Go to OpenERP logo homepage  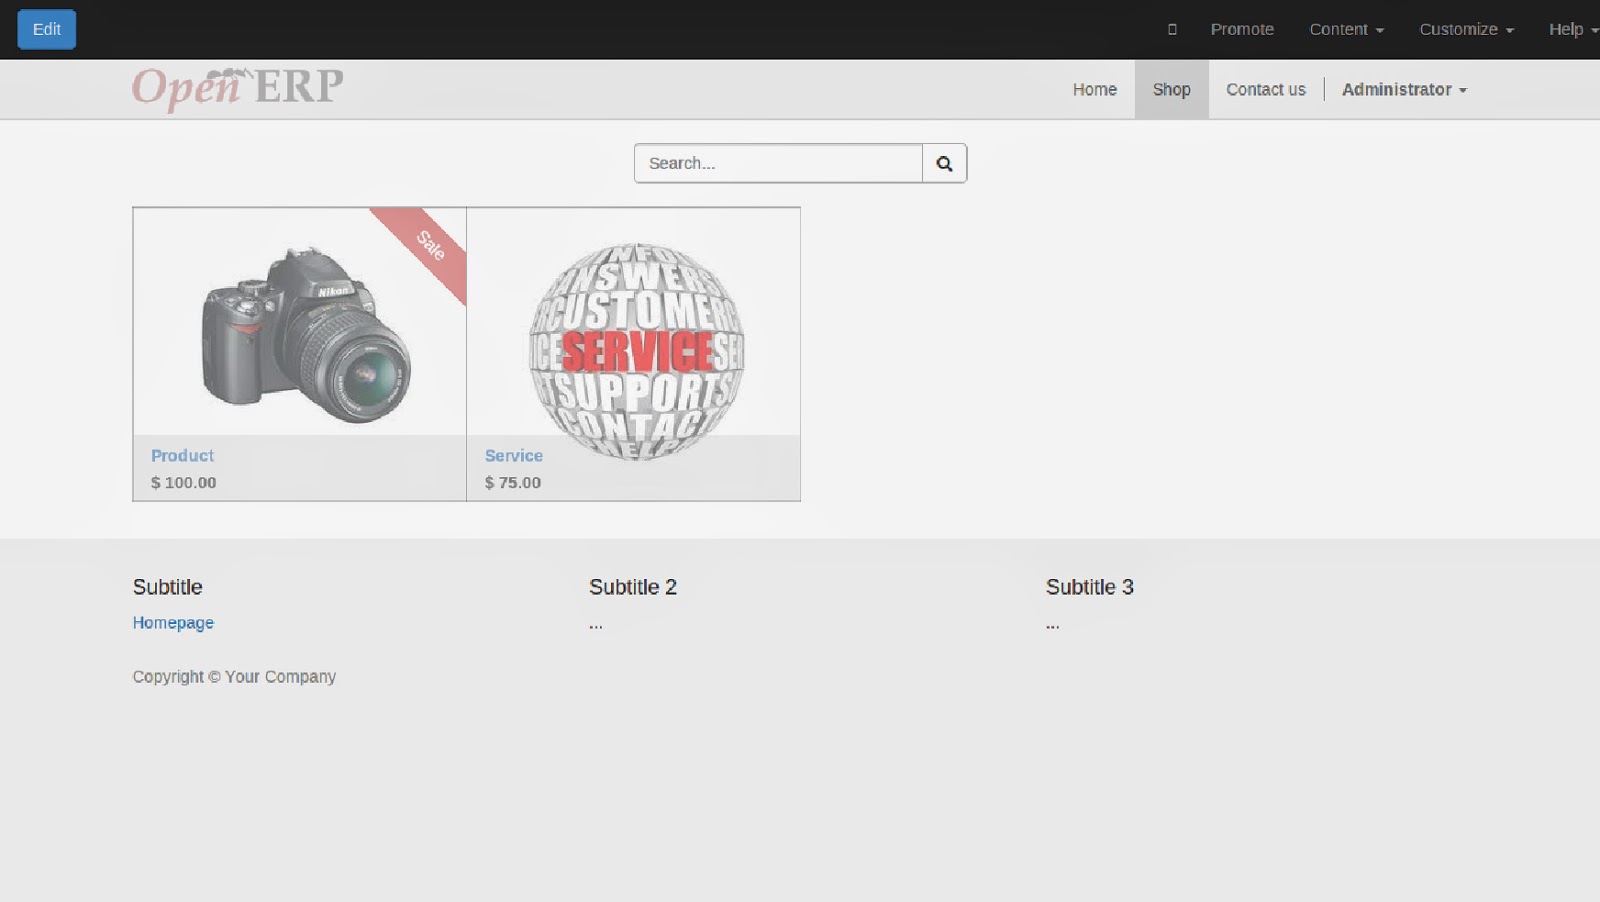[238, 88]
